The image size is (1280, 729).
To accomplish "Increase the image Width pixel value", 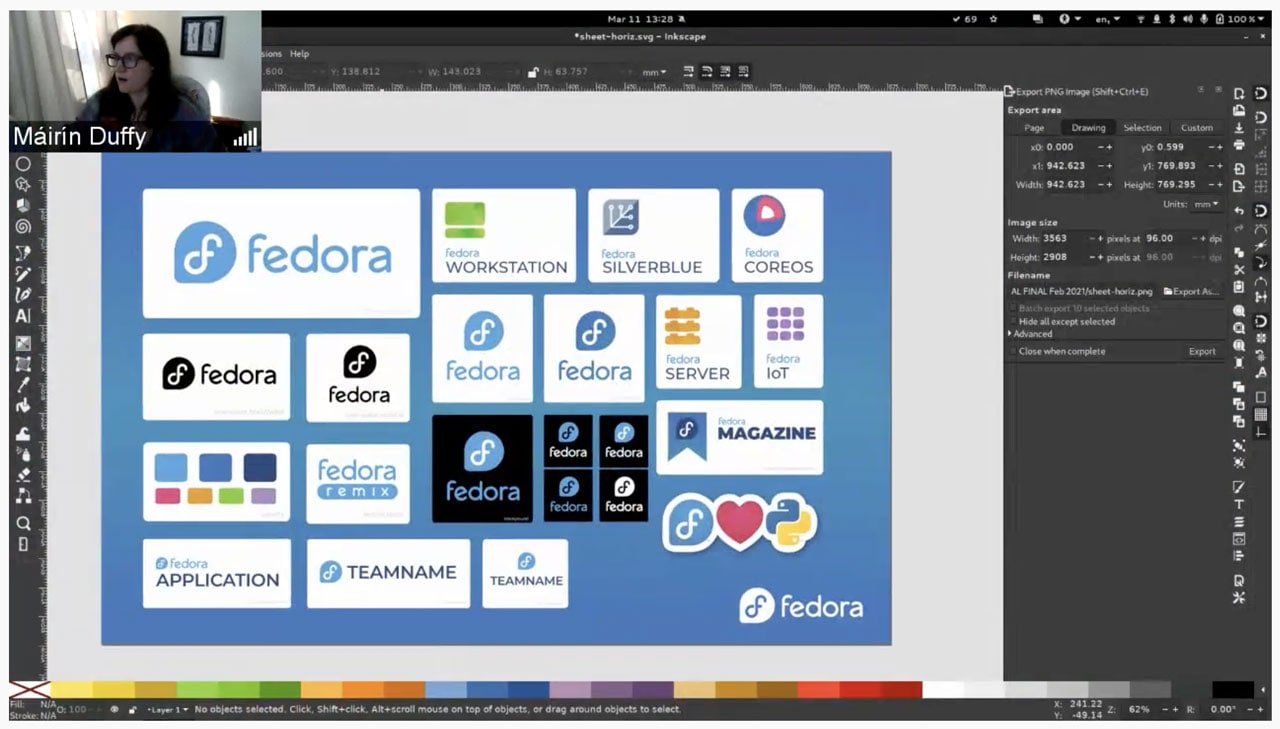I will pos(1100,239).
